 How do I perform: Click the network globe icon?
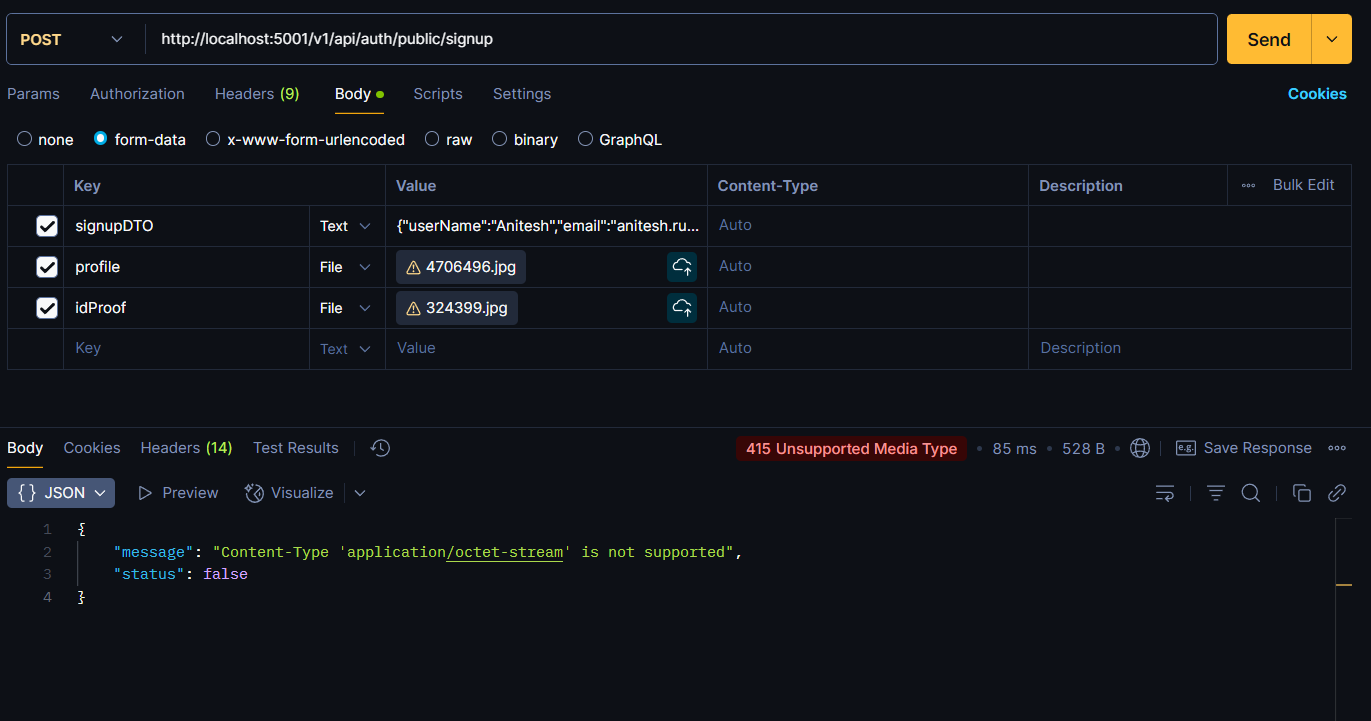click(x=1140, y=448)
